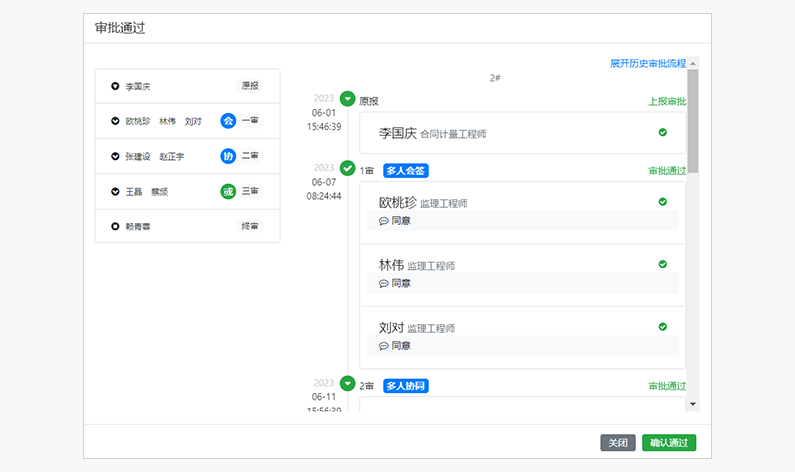795x472 pixels.
Task: Select the 多人协同 tag on 2审
Action: [x=406, y=386]
